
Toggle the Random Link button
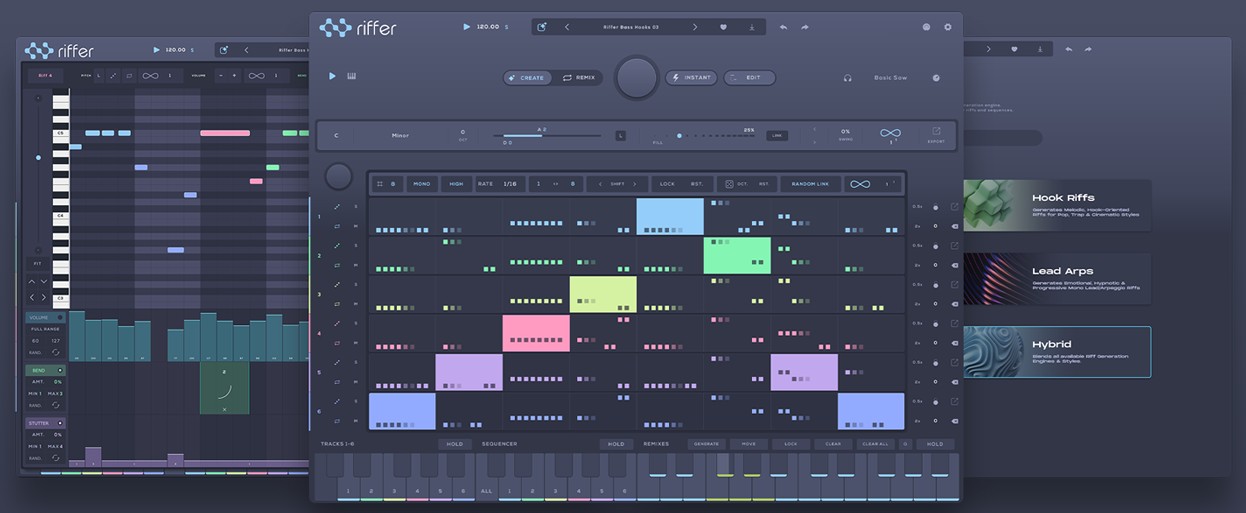tap(810, 184)
